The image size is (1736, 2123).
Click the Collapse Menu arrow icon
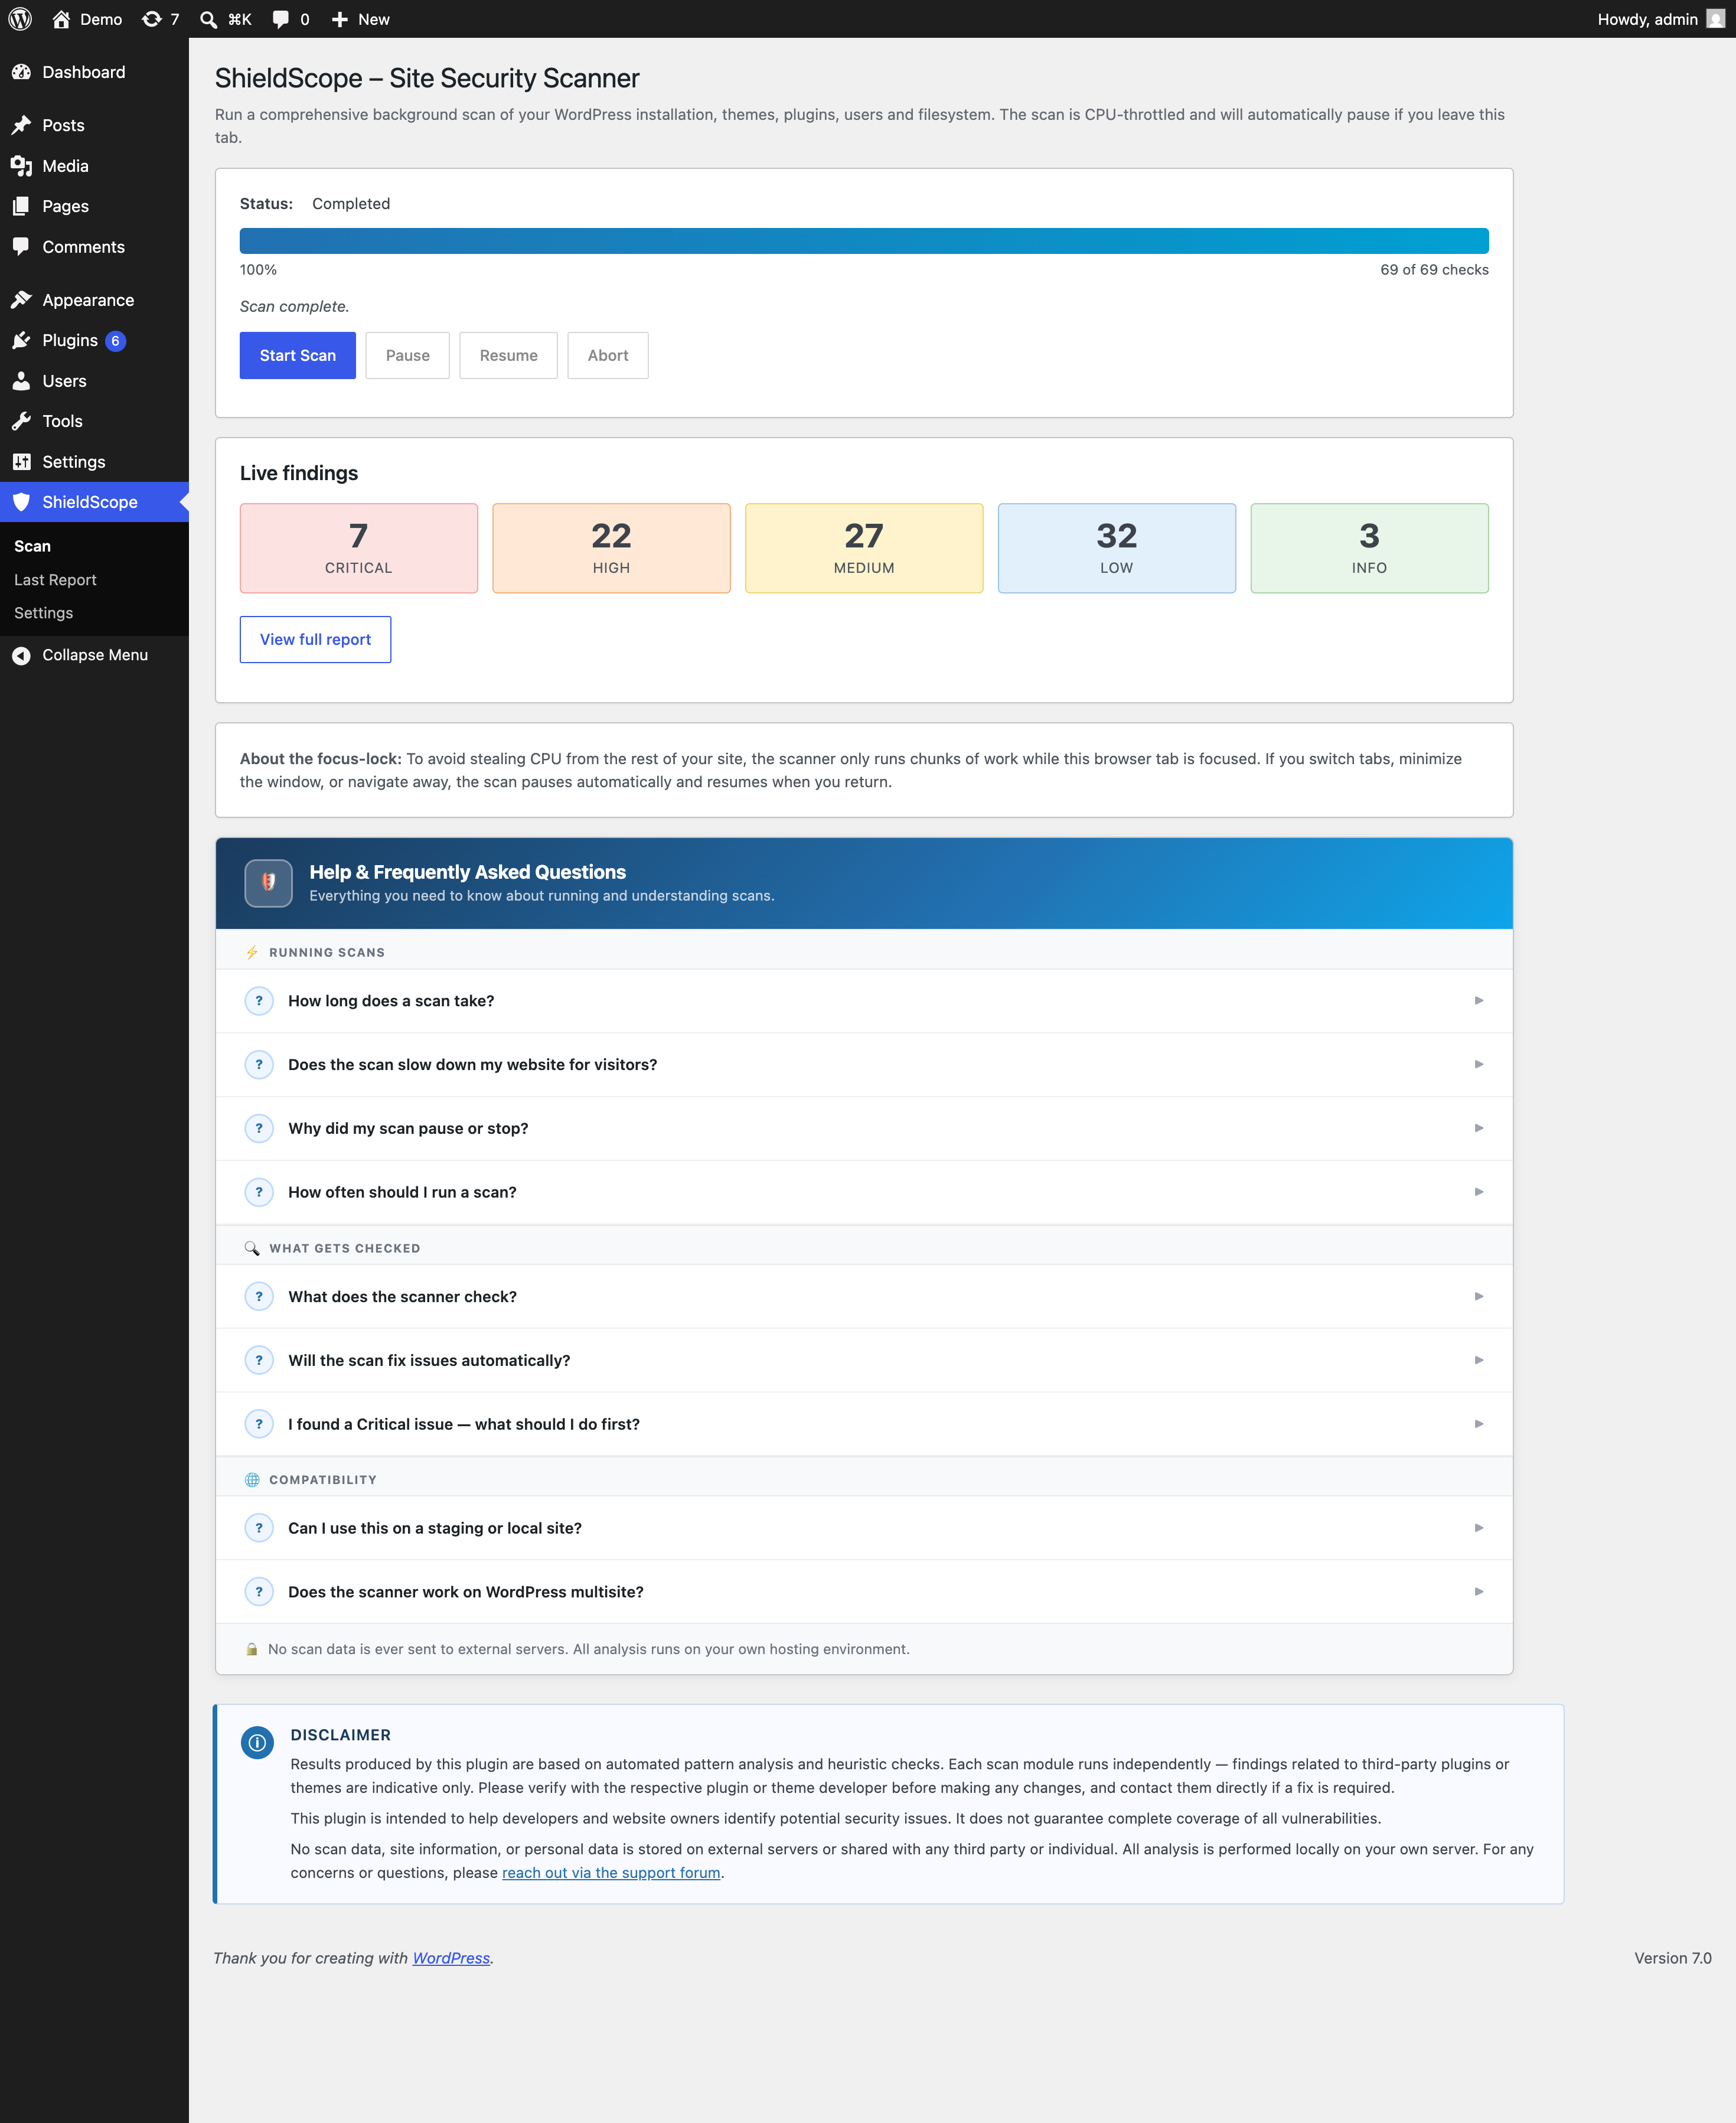[x=21, y=655]
